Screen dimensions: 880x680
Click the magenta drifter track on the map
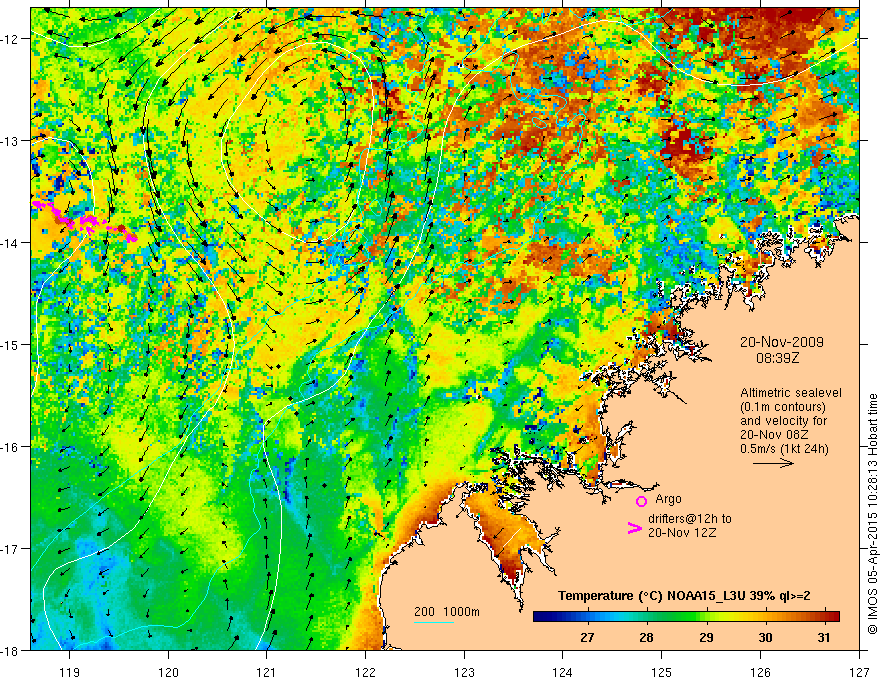[84, 222]
